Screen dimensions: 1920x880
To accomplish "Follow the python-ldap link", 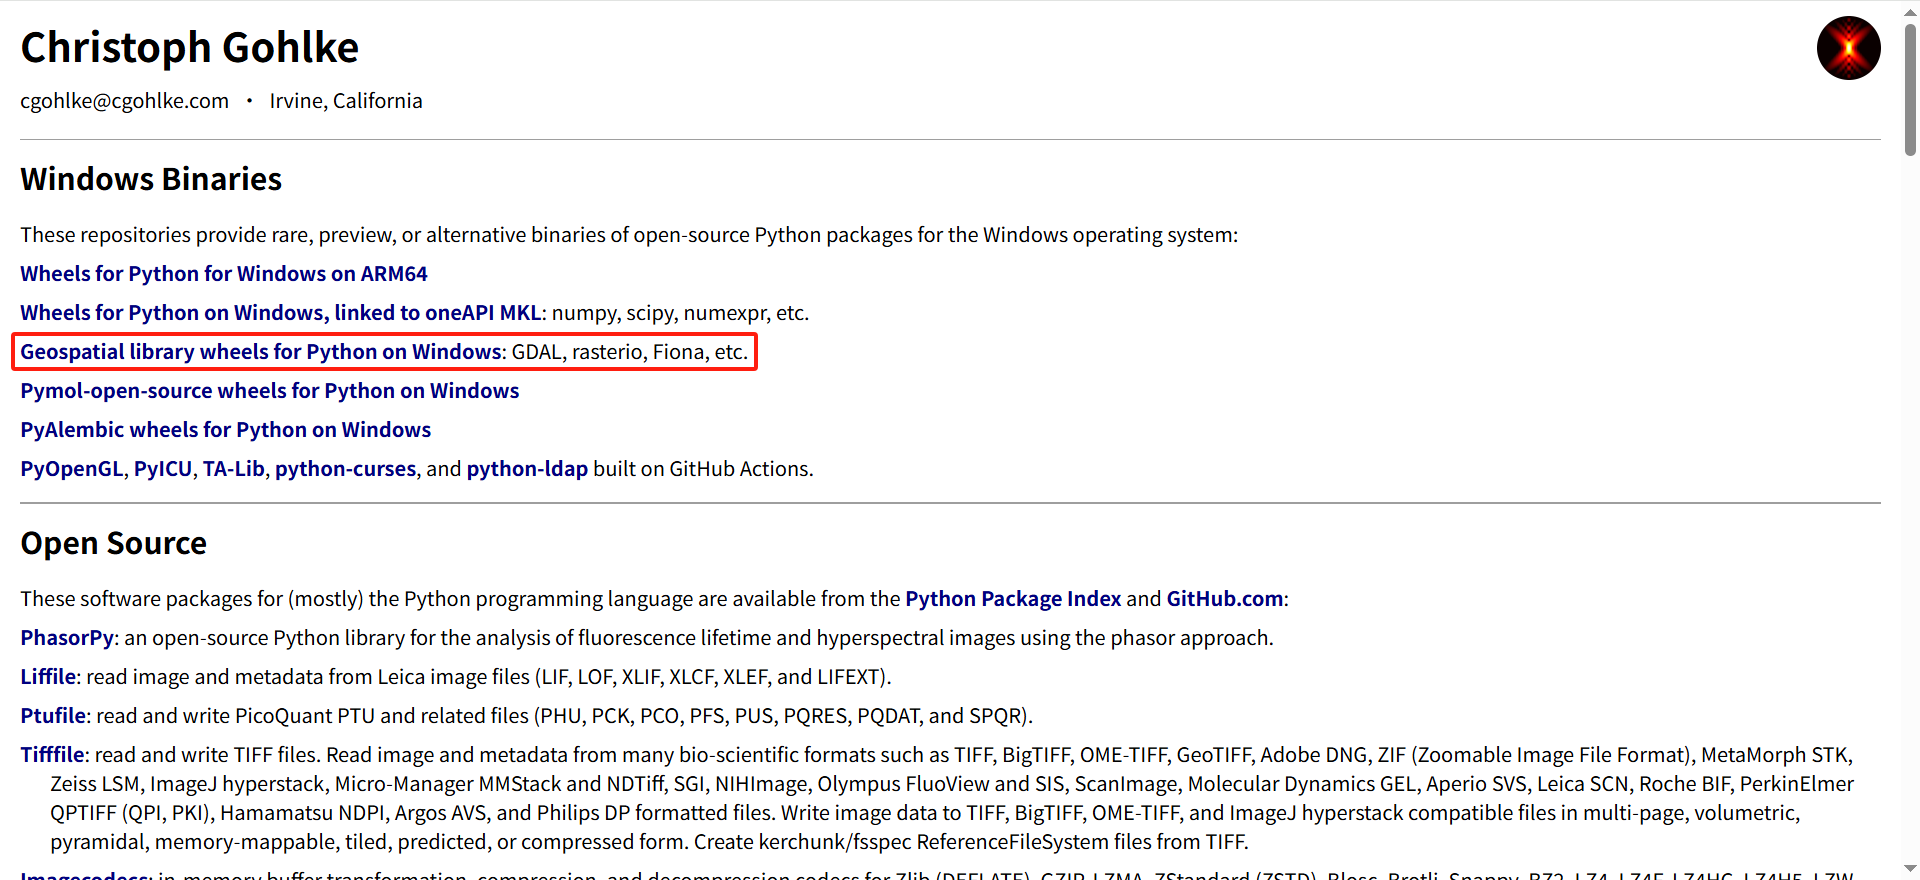I will point(527,469).
